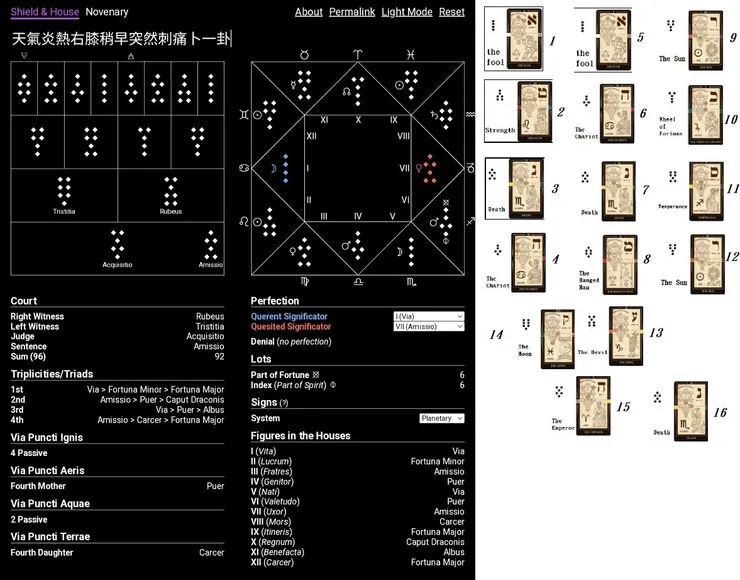
Task: Click the Fourth Daughter Carcer row
Action: pos(118,553)
